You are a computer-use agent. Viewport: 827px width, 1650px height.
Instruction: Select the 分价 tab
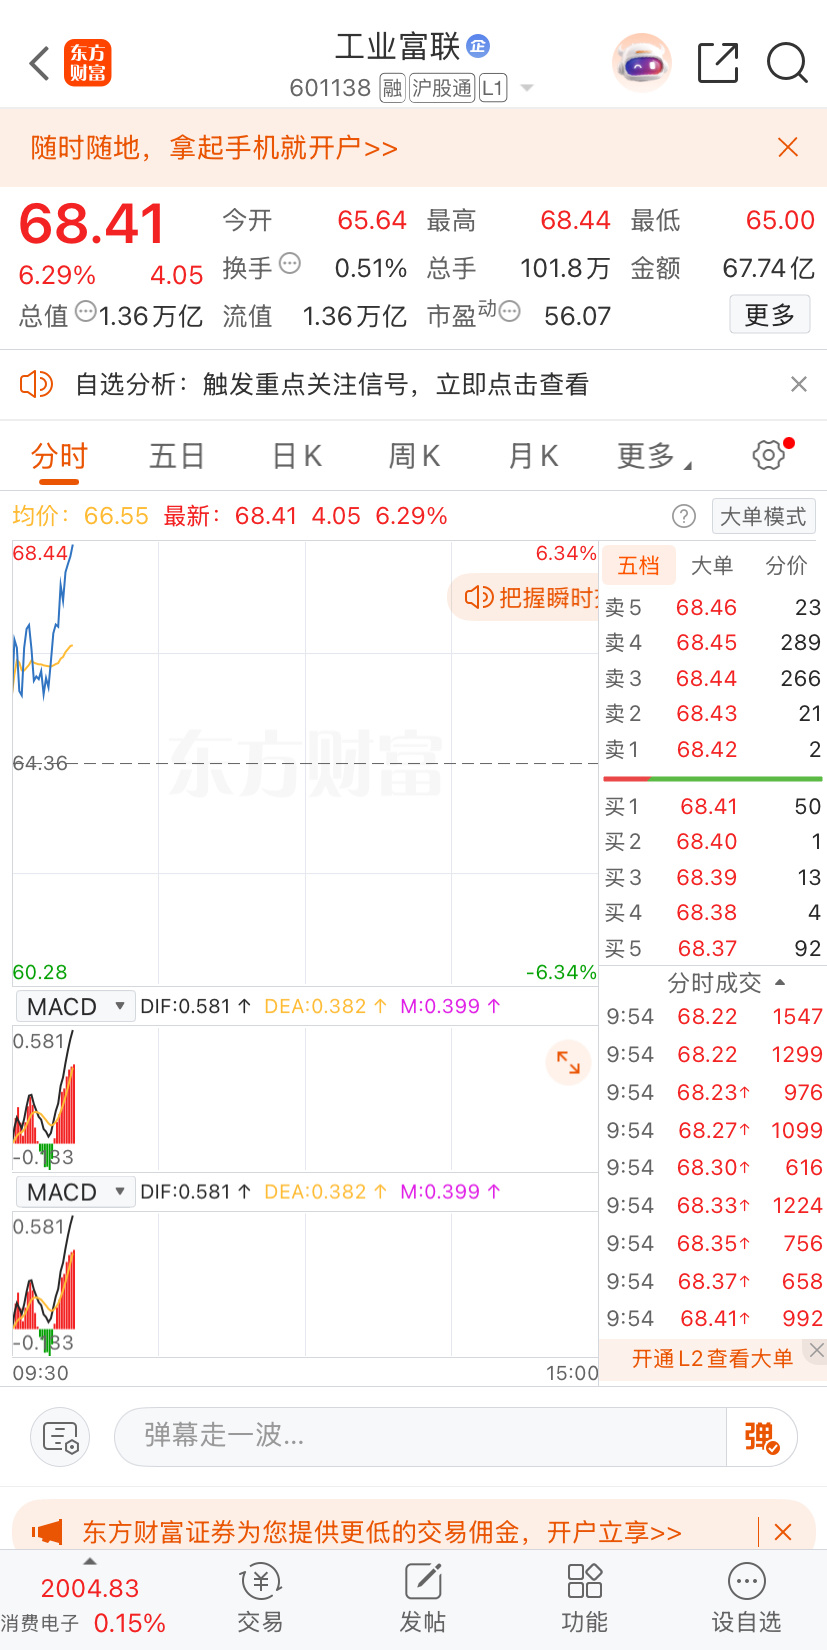coord(786,565)
